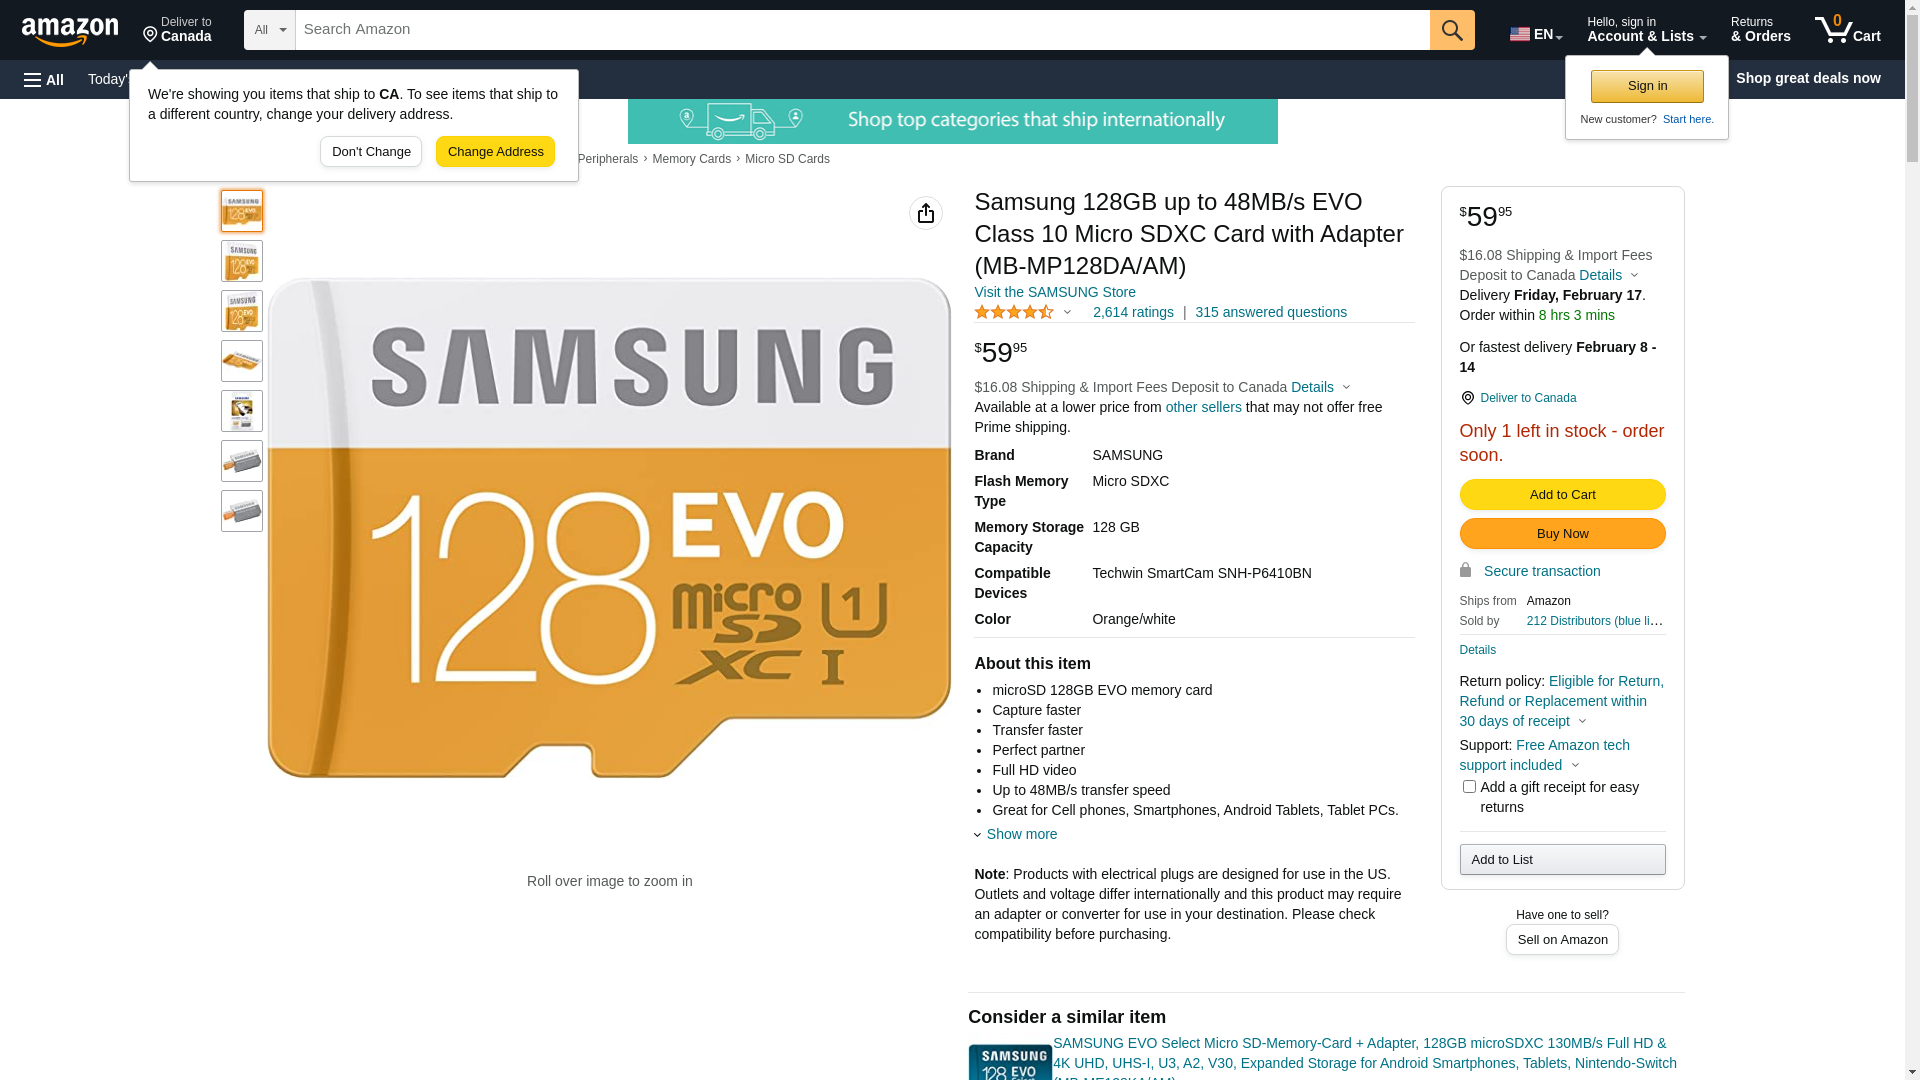Click the search magnifier button
This screenshot has width=1920, height=1080.
pos(1452,30)
